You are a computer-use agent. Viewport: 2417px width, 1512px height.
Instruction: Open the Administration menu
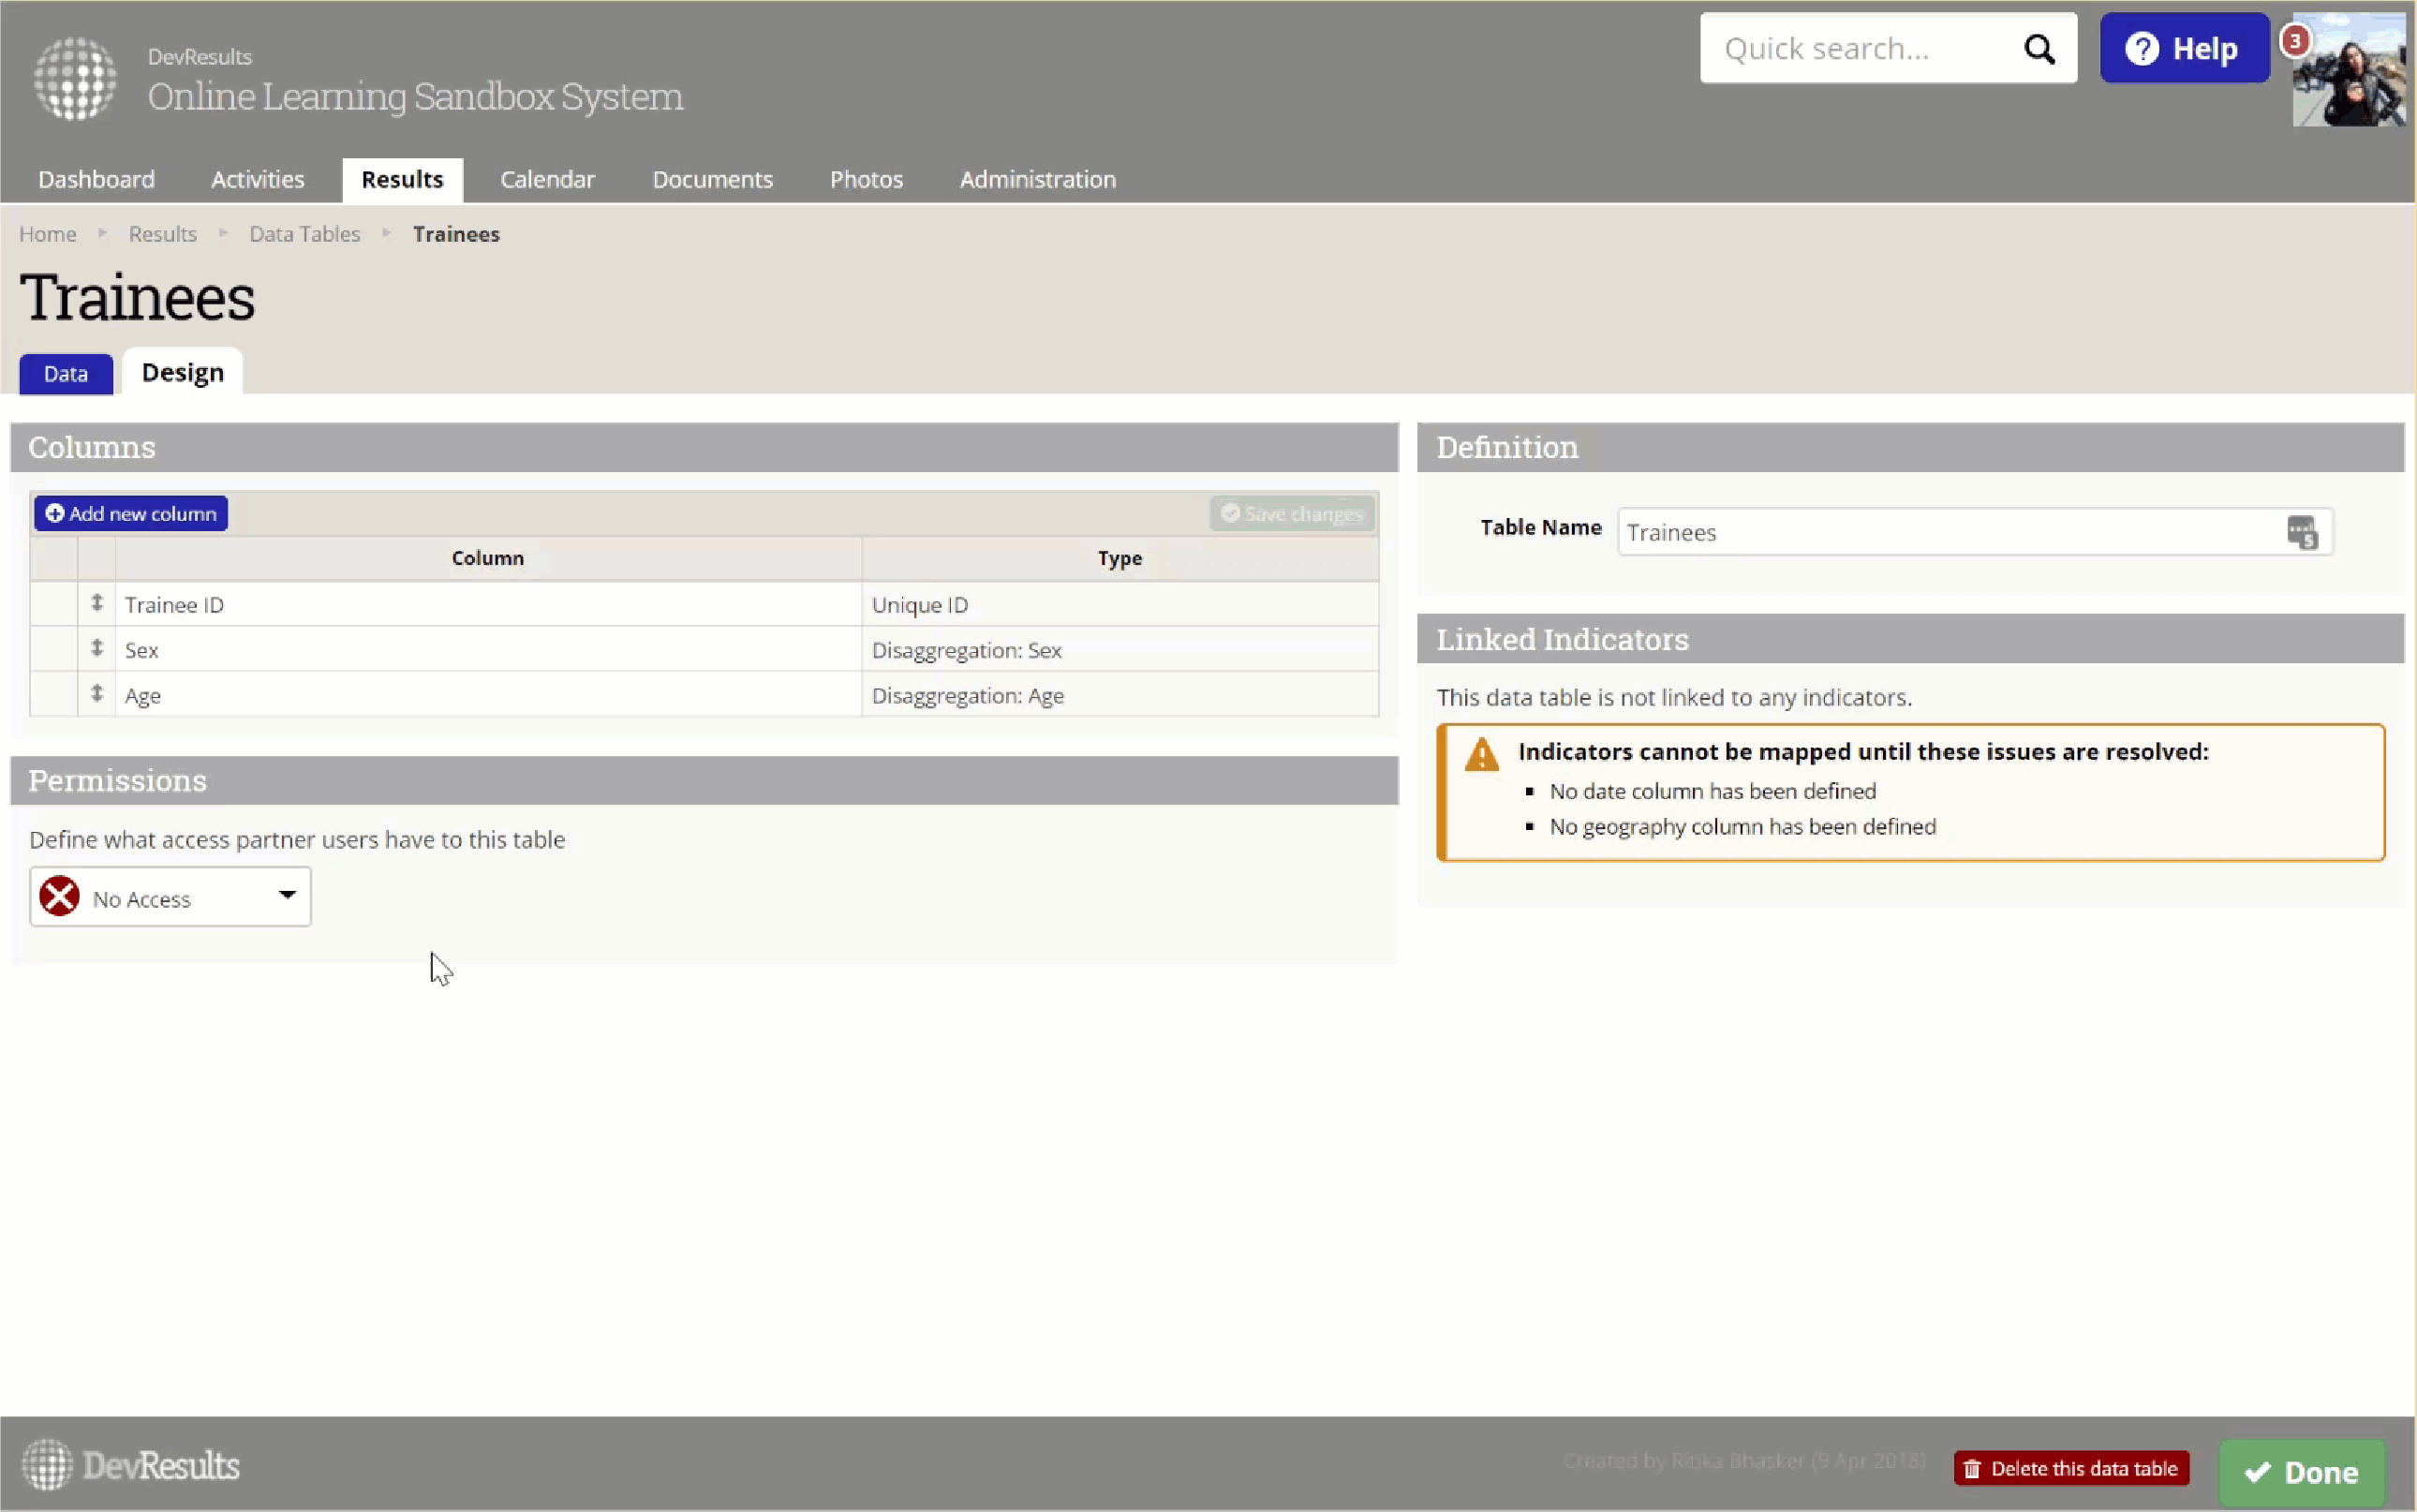pyautogui.click(x=1037, y=179)
